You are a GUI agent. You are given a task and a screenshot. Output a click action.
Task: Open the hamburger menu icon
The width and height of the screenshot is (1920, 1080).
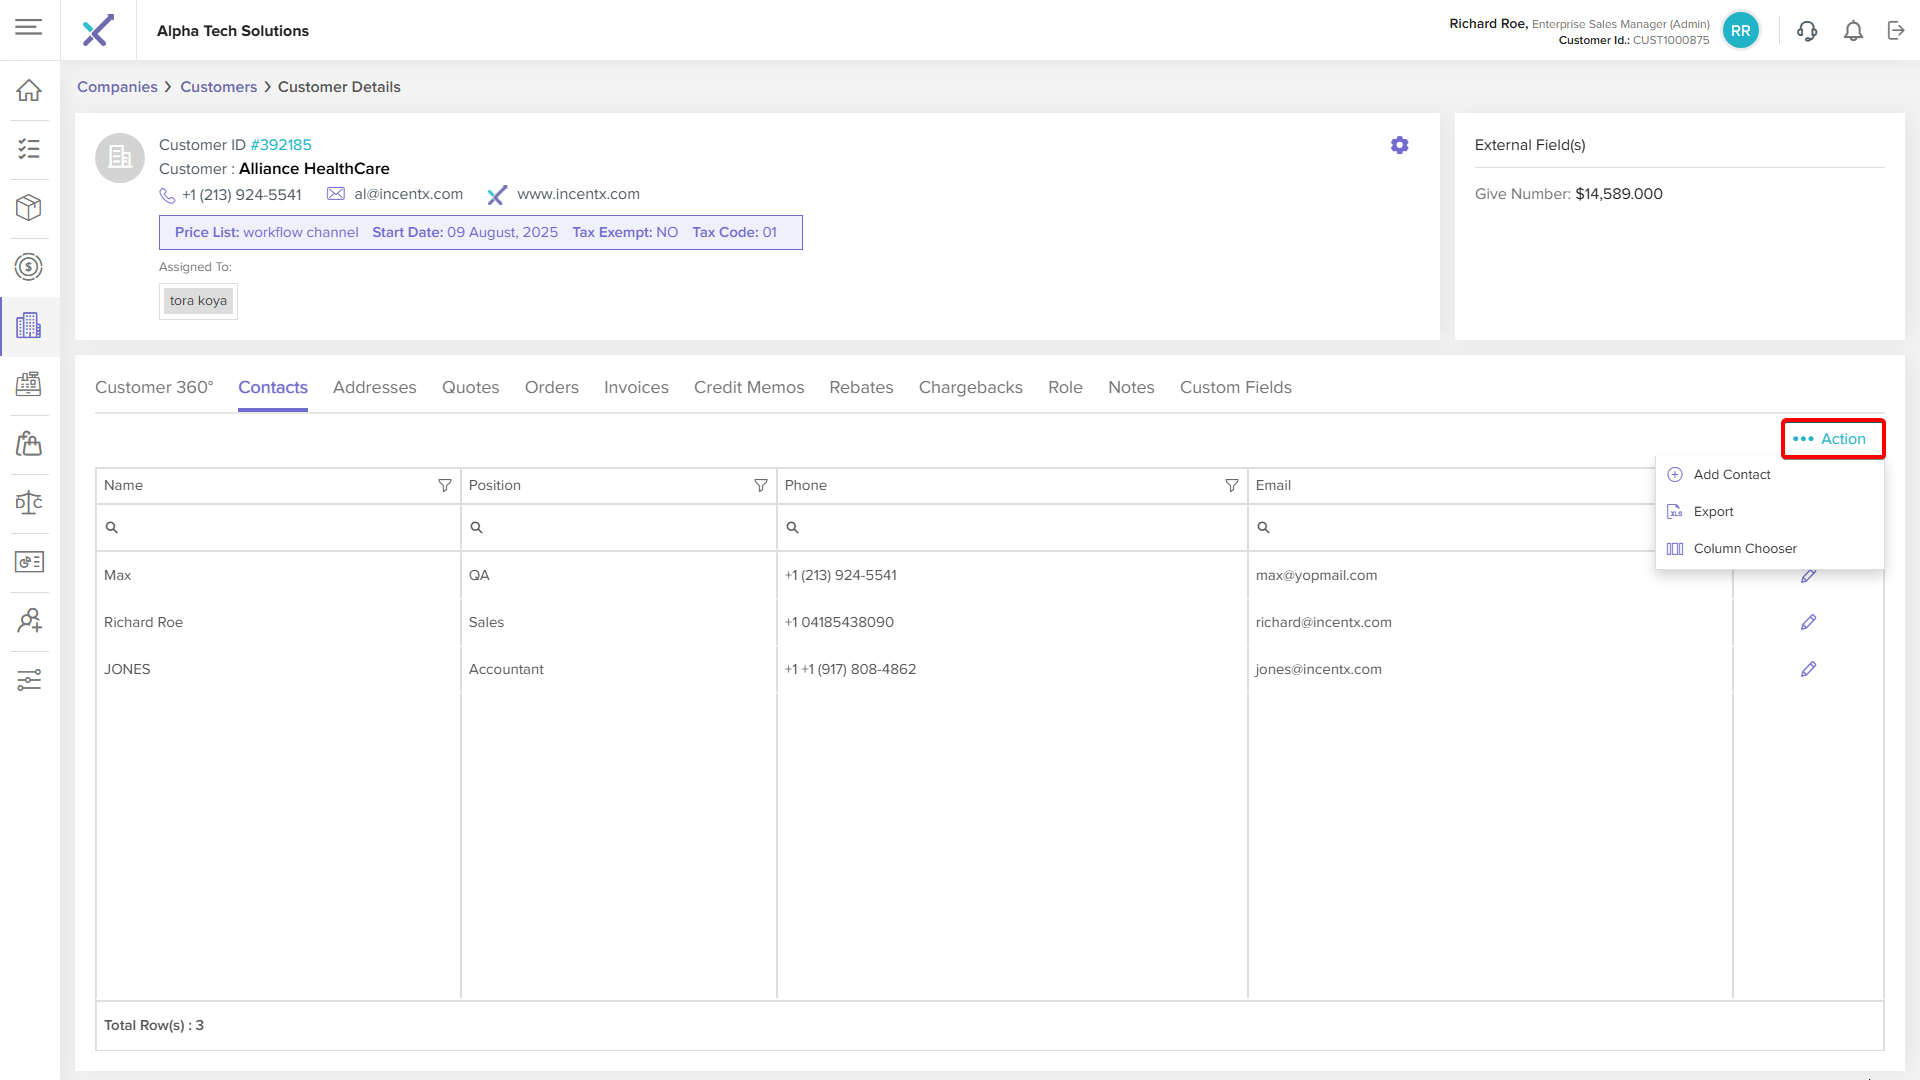[29, 27]
